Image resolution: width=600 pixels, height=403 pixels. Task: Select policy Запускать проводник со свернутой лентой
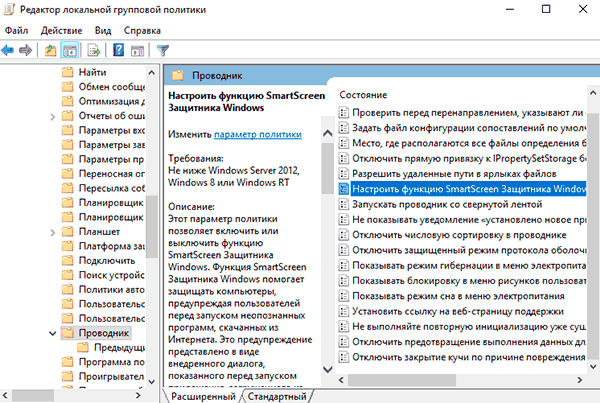pyautogui.click(x=440, y=204)
